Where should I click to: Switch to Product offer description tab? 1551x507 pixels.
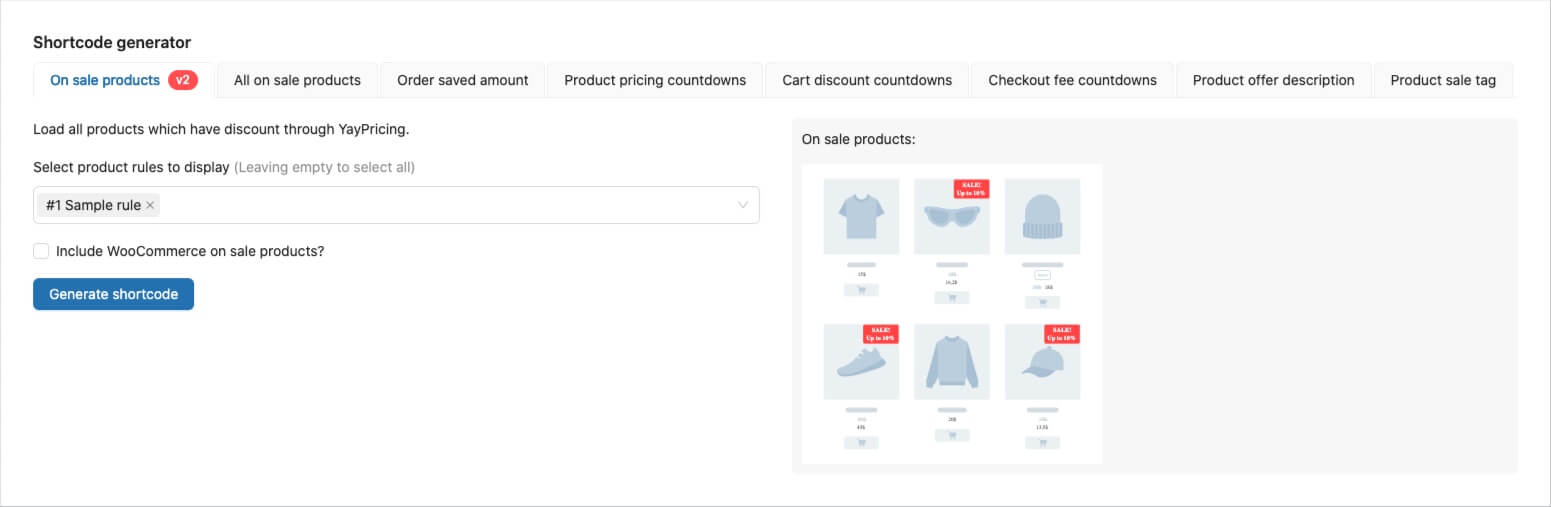(1273, 80)
